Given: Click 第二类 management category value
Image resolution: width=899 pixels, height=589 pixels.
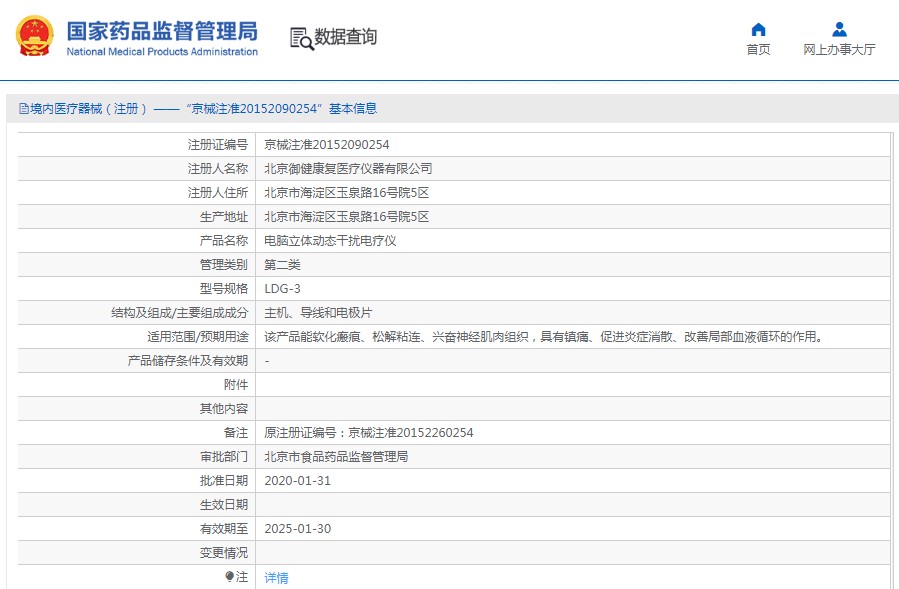Looking at the screenshot, I should (x=282, y=265).
